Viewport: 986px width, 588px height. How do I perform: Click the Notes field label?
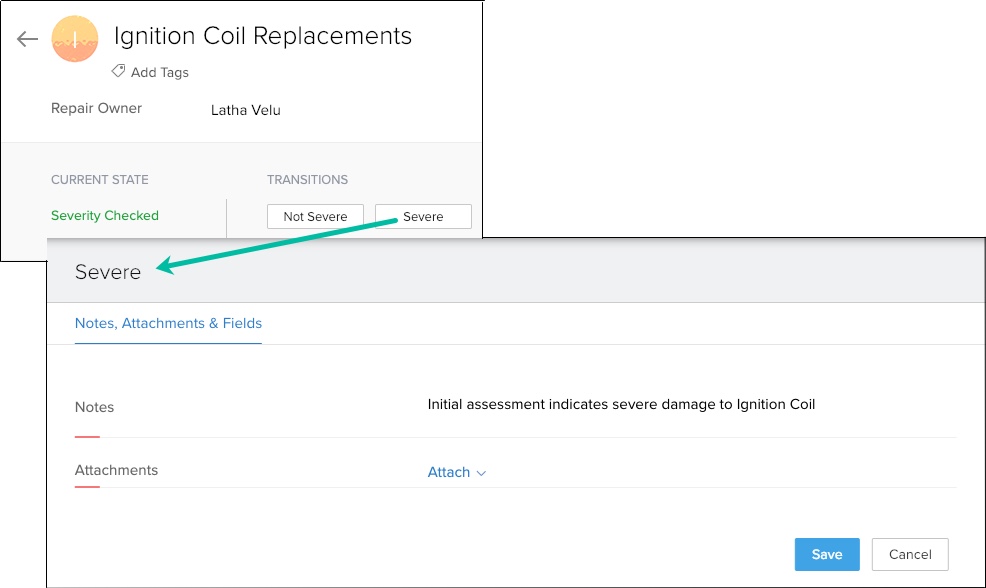click(94, 407)
